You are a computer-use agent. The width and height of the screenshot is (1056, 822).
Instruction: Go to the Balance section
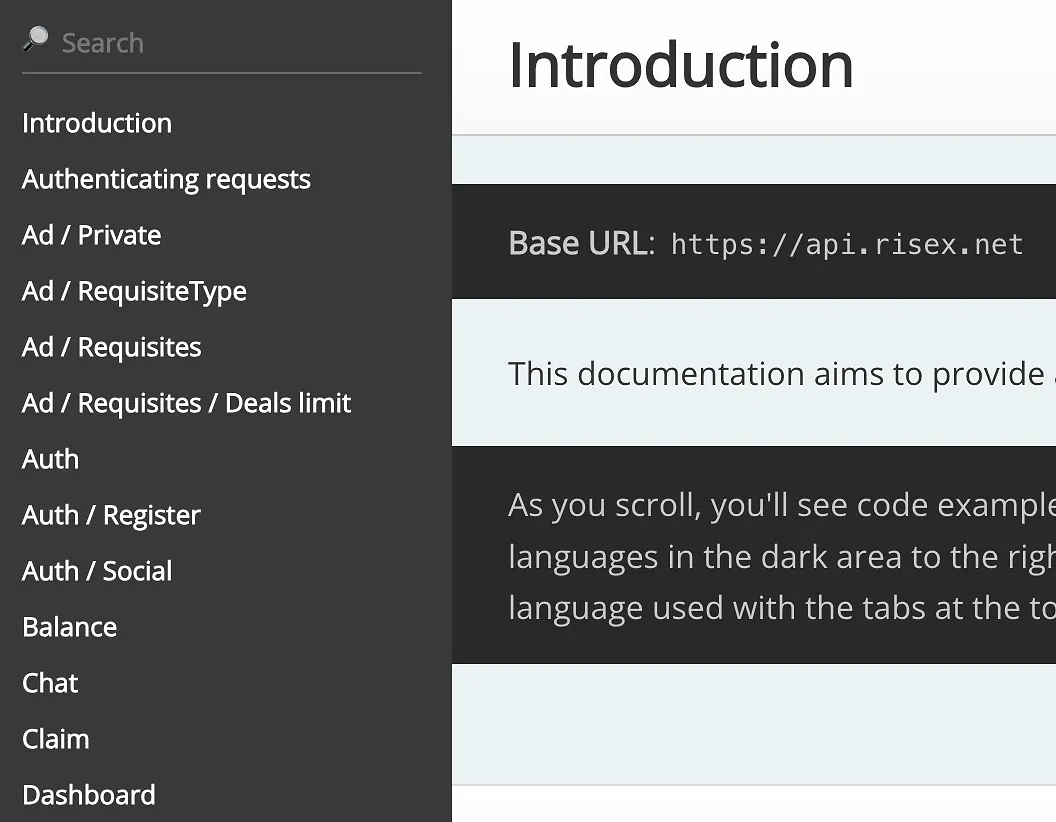69,627
